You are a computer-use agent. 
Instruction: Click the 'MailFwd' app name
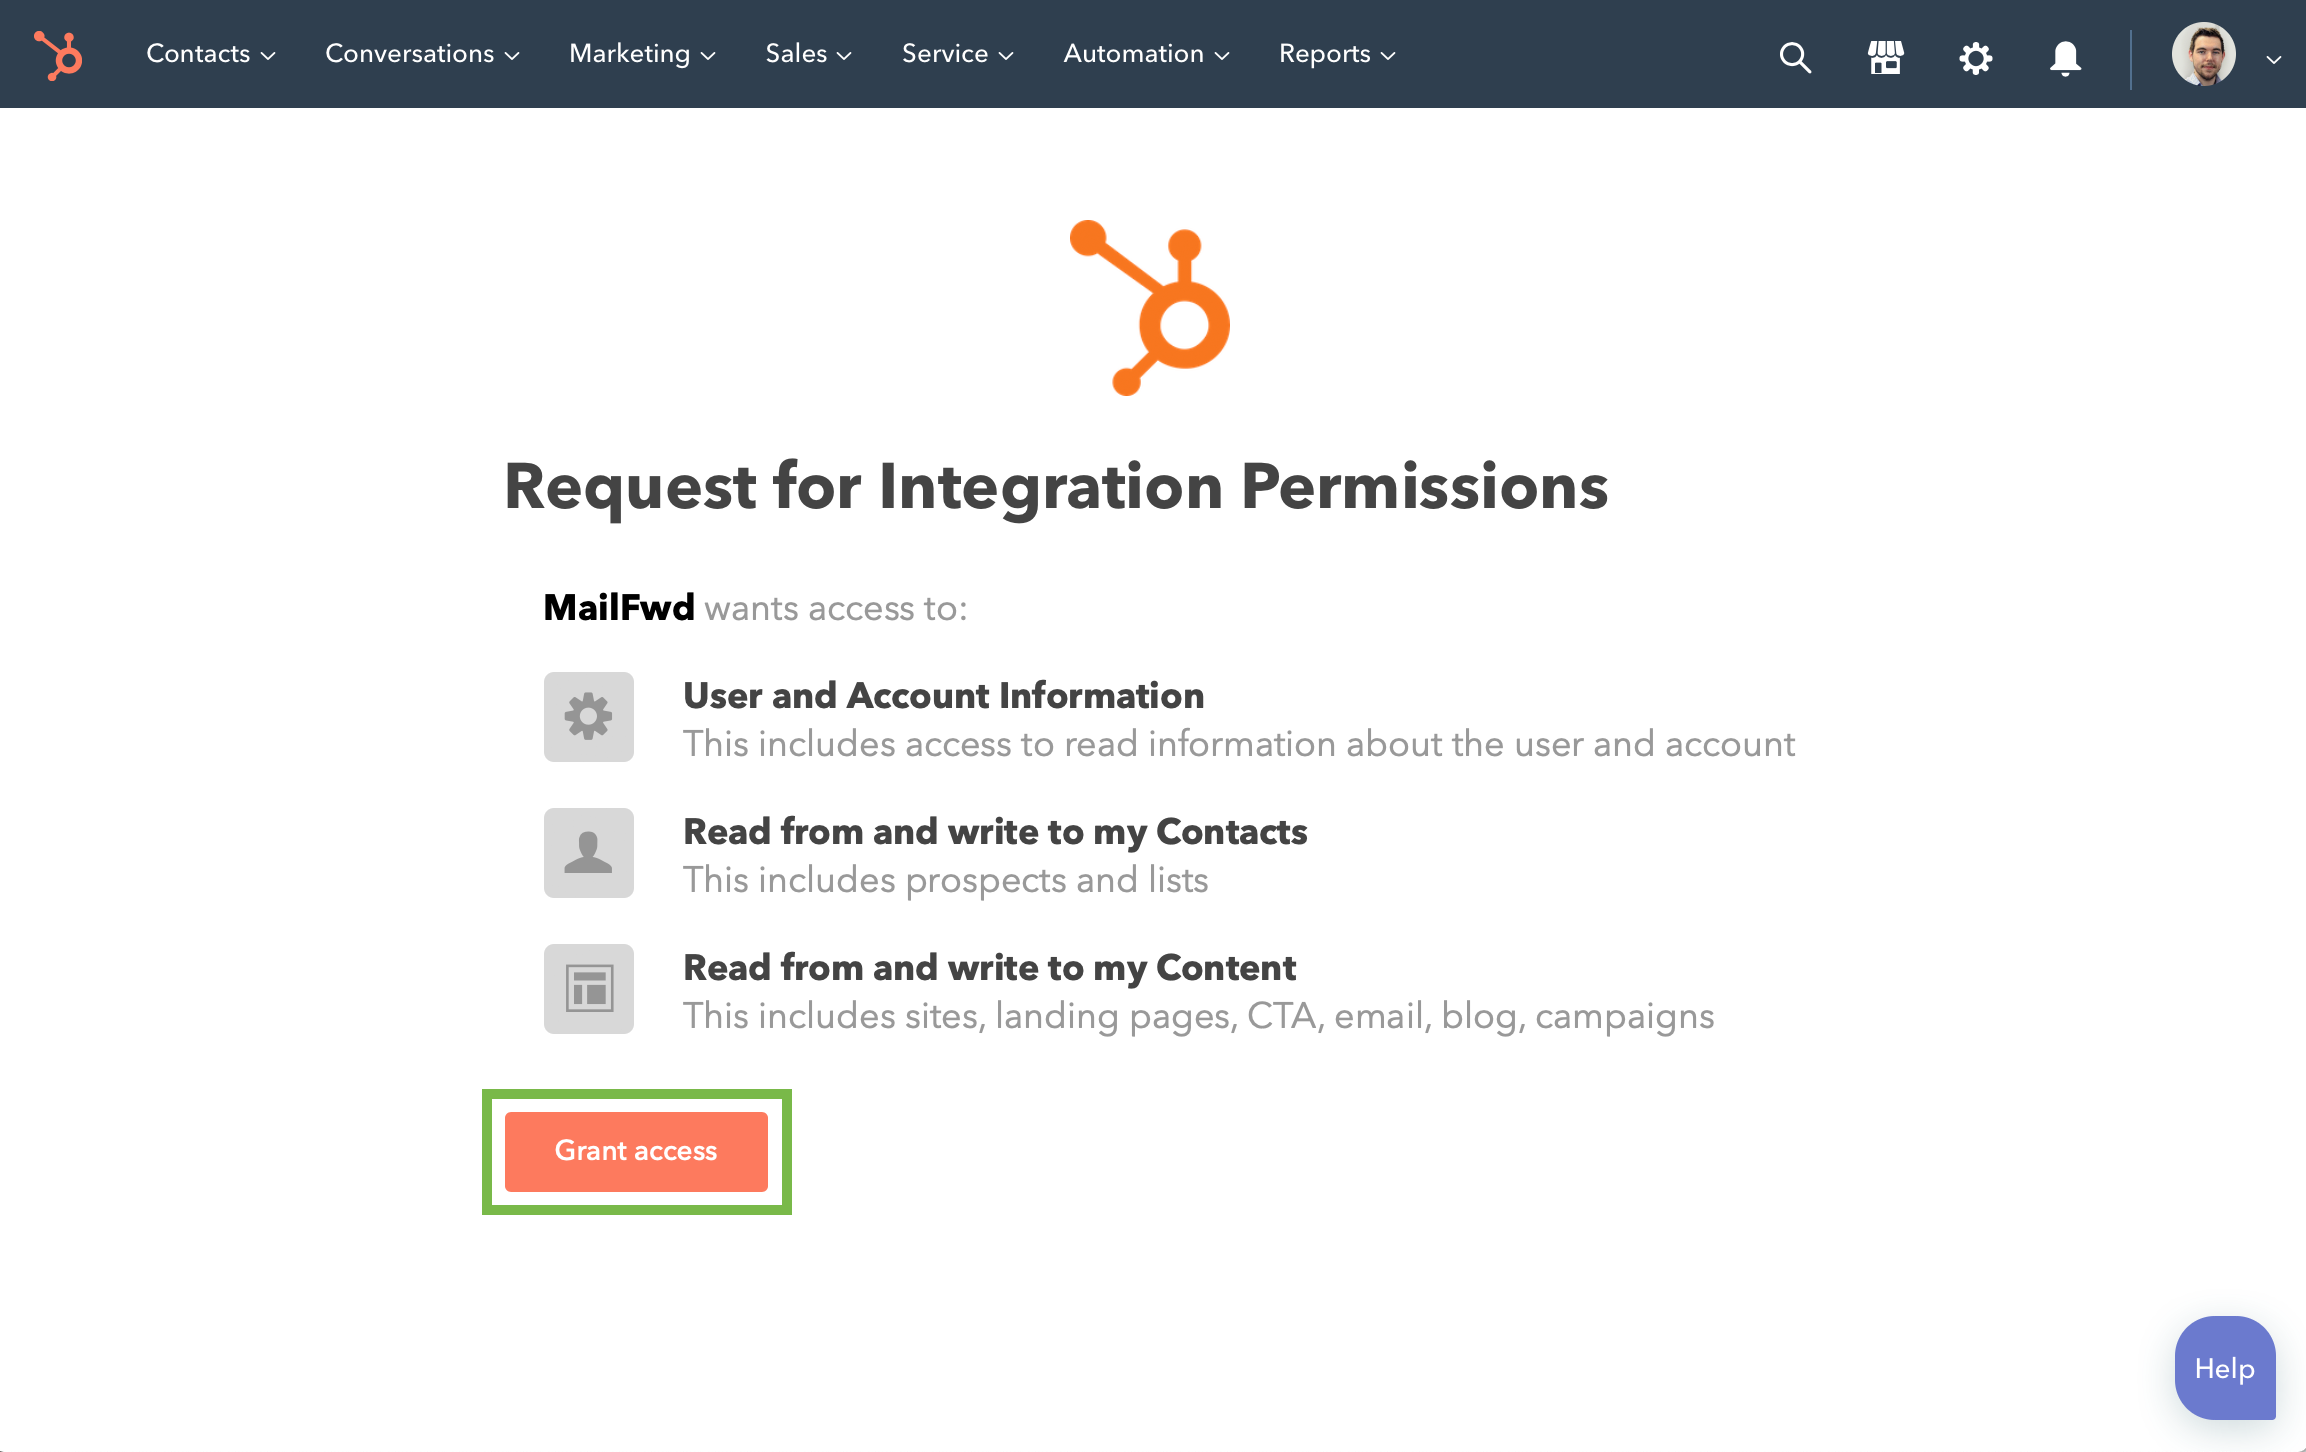tap(619, 607)
